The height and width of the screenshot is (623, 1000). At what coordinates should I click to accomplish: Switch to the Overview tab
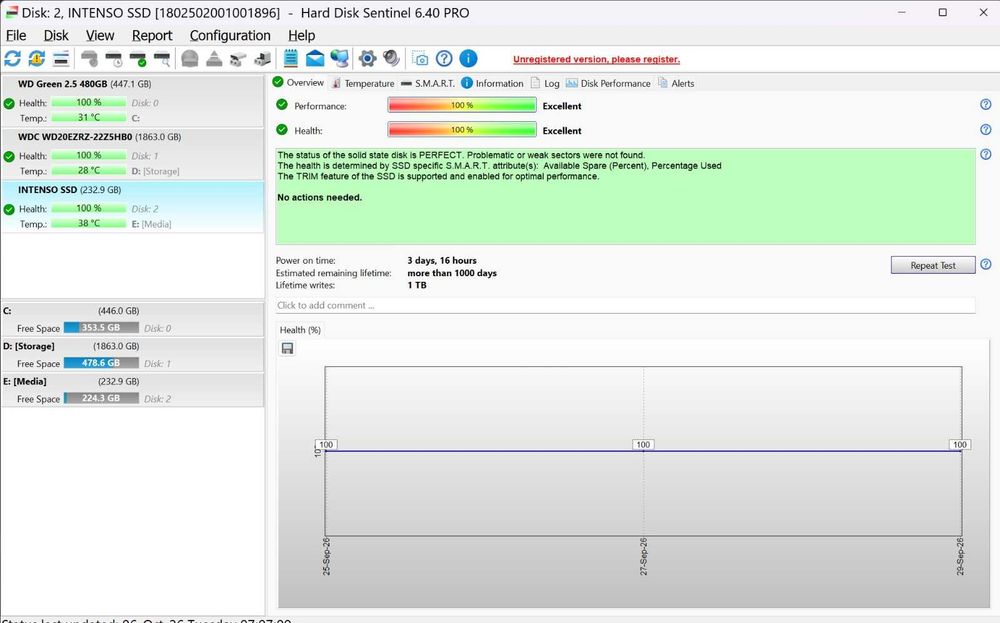point(298,83)
